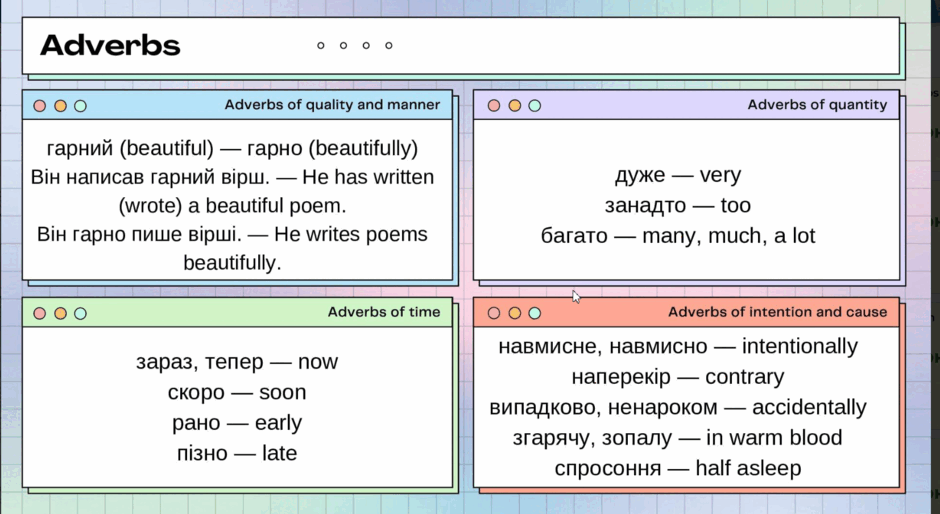
Task: Click the line "скоро — soon"
Action: click(x=237, y=392)
